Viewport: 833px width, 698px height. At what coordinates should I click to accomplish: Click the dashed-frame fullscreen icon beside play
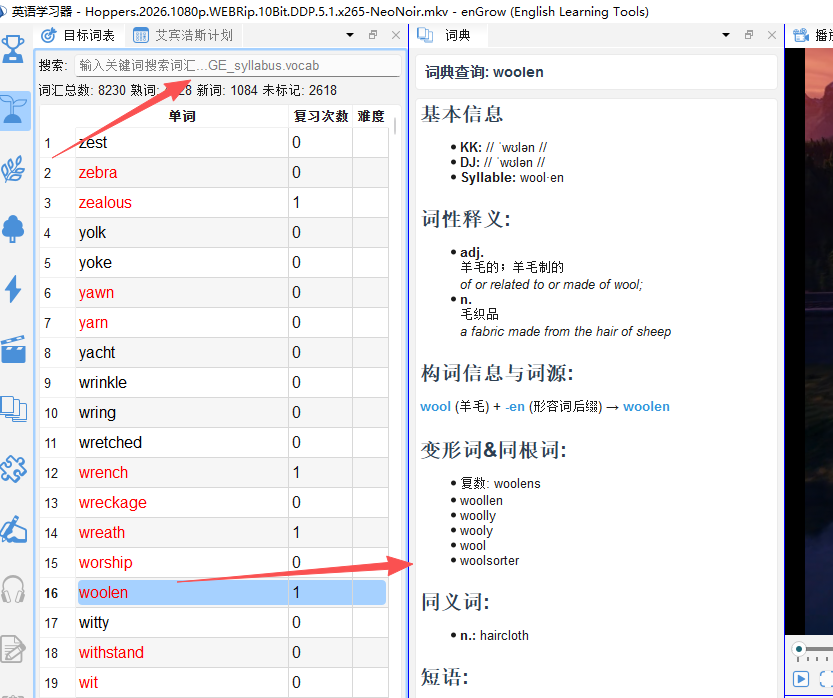point(826,679)
